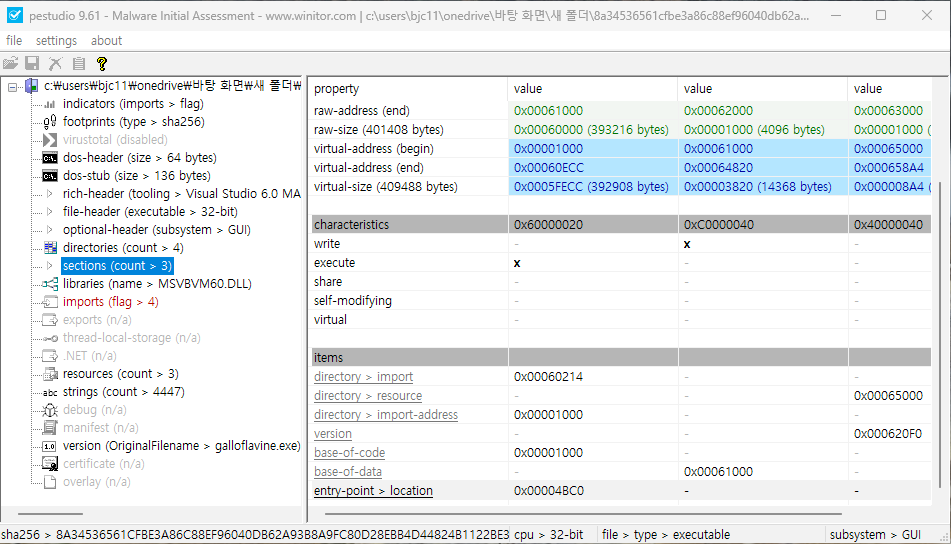The image size is (951, 544).
Task: Click the yellow help question mark icon
Action: coord(101,63)
